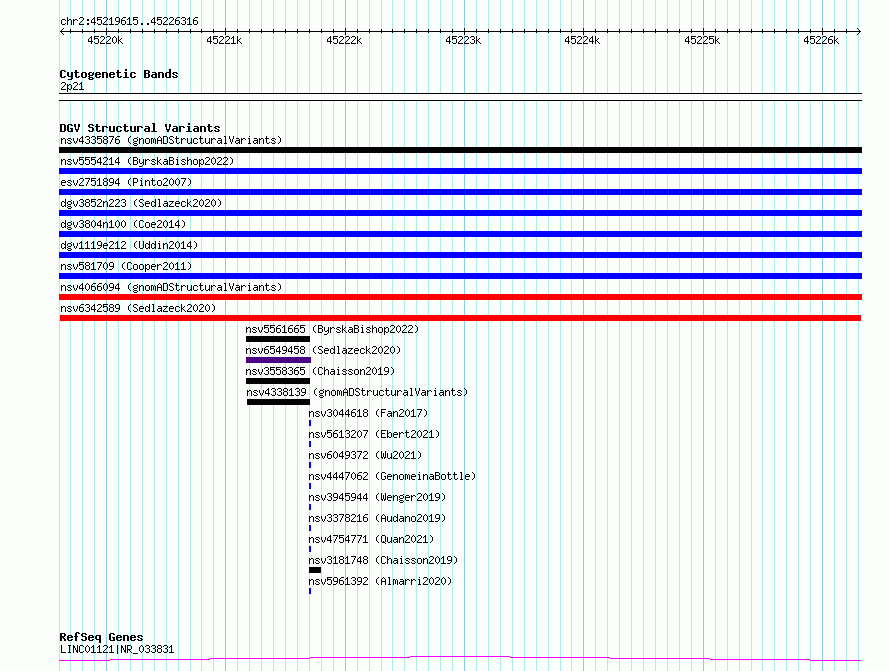Open nsv3945944 (Wenger2019) label
Viewport: 890px width, 671px height.
tap(377, 497)
